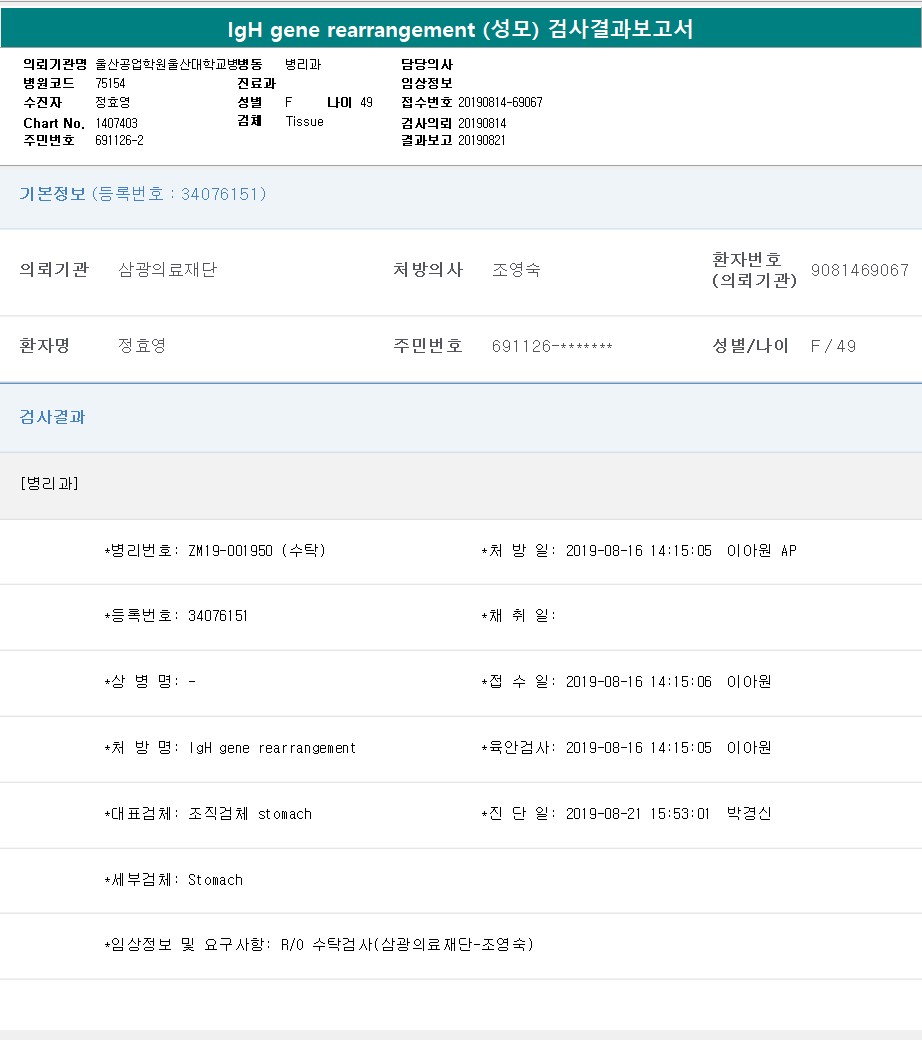Click header 주민번호 value 691126-2
Image resolution: width=922 pixels, height=1040 pixels.
pyautogui.click(x=119, y=141)
